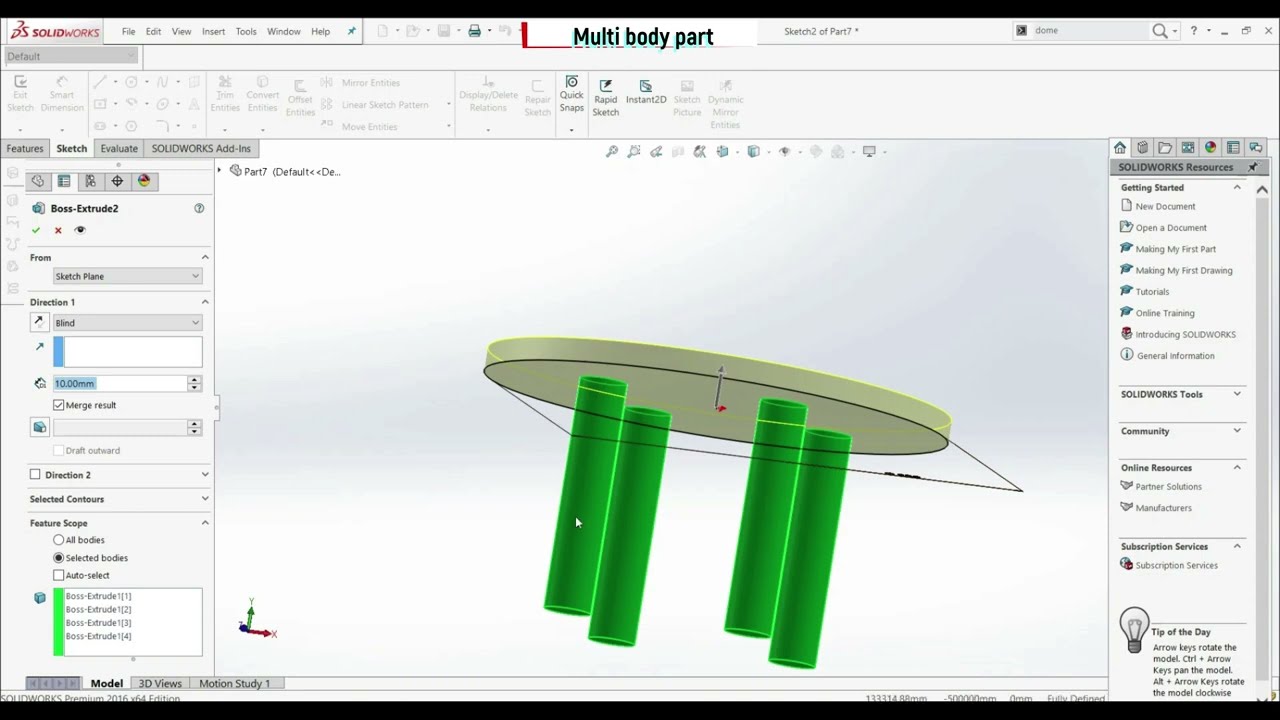Switch to the Evaluate tab
Image resolution: width=1280 pixels, height=720 pixels.
(x=119, y=148)
